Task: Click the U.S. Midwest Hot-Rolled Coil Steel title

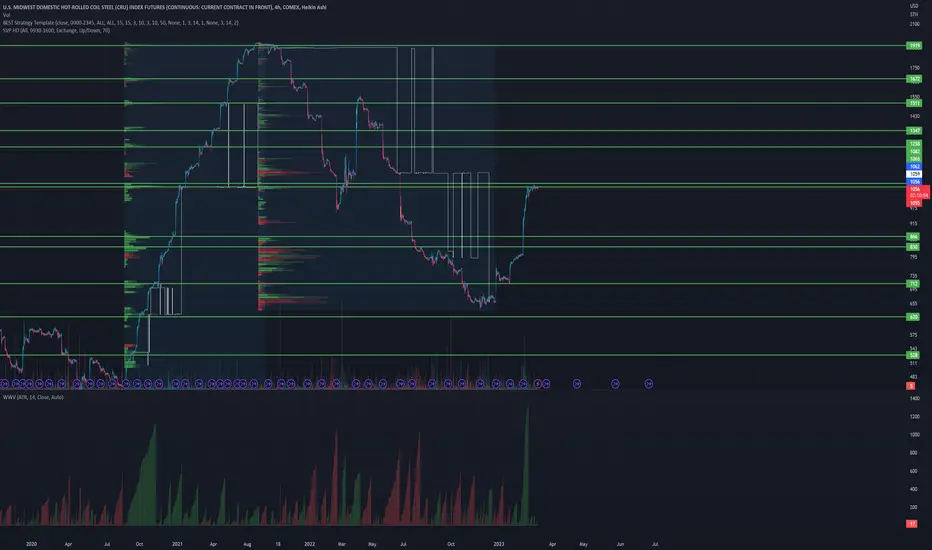Action: pyautogui.click(x=164, y=7)
